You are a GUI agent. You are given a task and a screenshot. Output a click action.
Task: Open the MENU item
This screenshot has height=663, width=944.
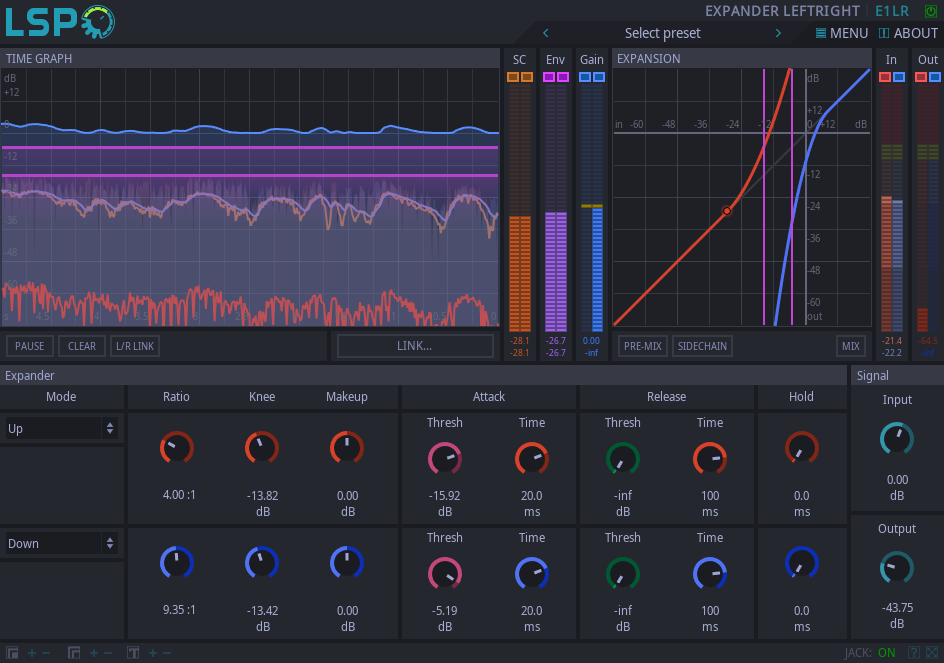click(841, 33)
